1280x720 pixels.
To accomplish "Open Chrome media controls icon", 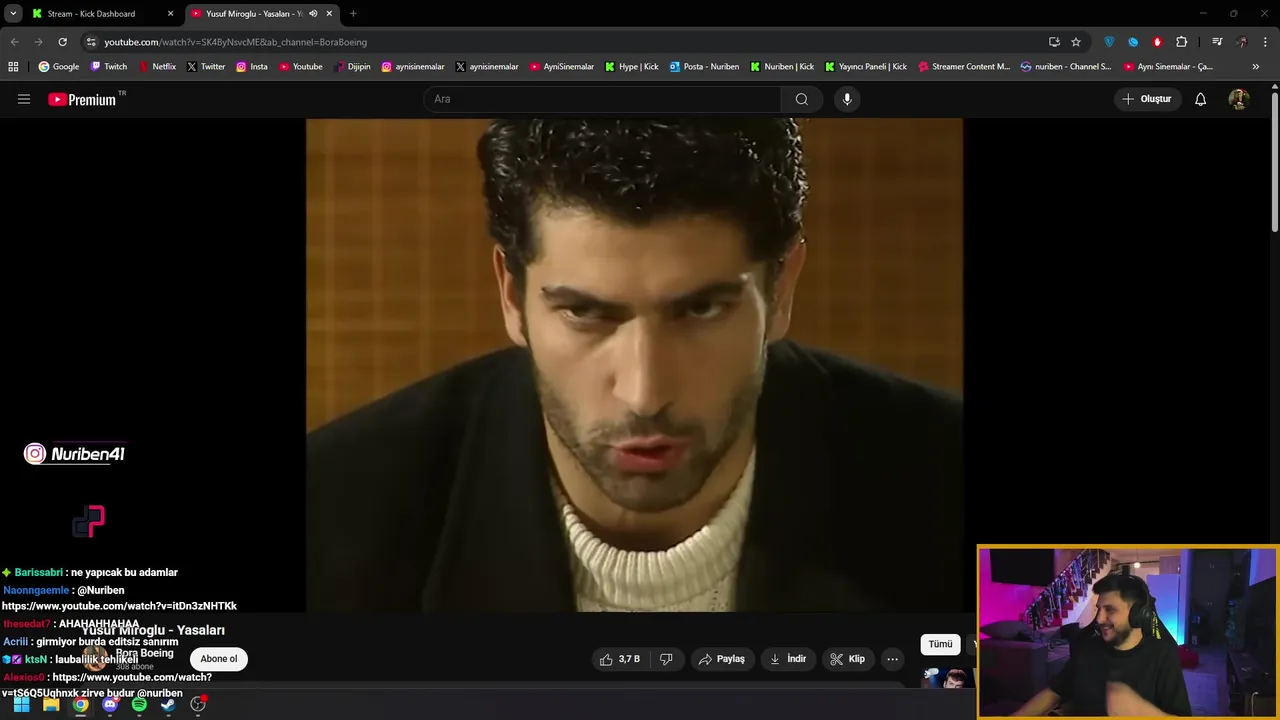I will pyautogui.click(x=1217, y=42).
